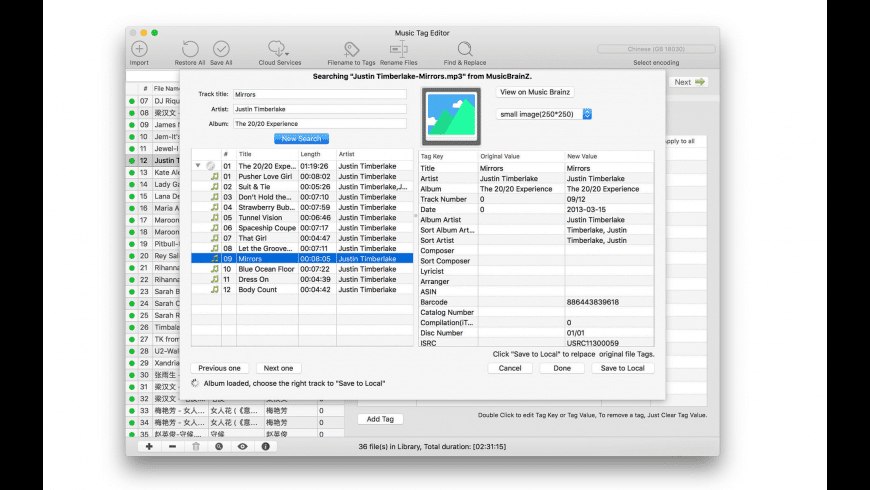Click the info icon in bottom bar

click(x=266, y=446)
